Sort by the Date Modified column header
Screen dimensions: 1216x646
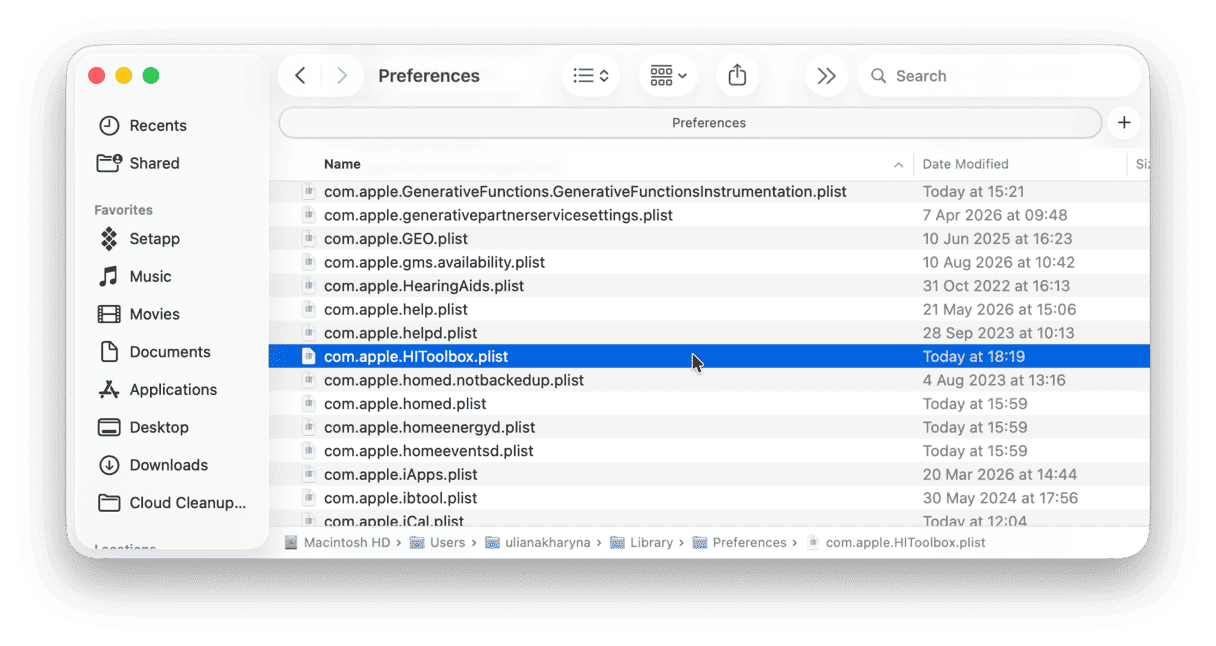(965, 164)
